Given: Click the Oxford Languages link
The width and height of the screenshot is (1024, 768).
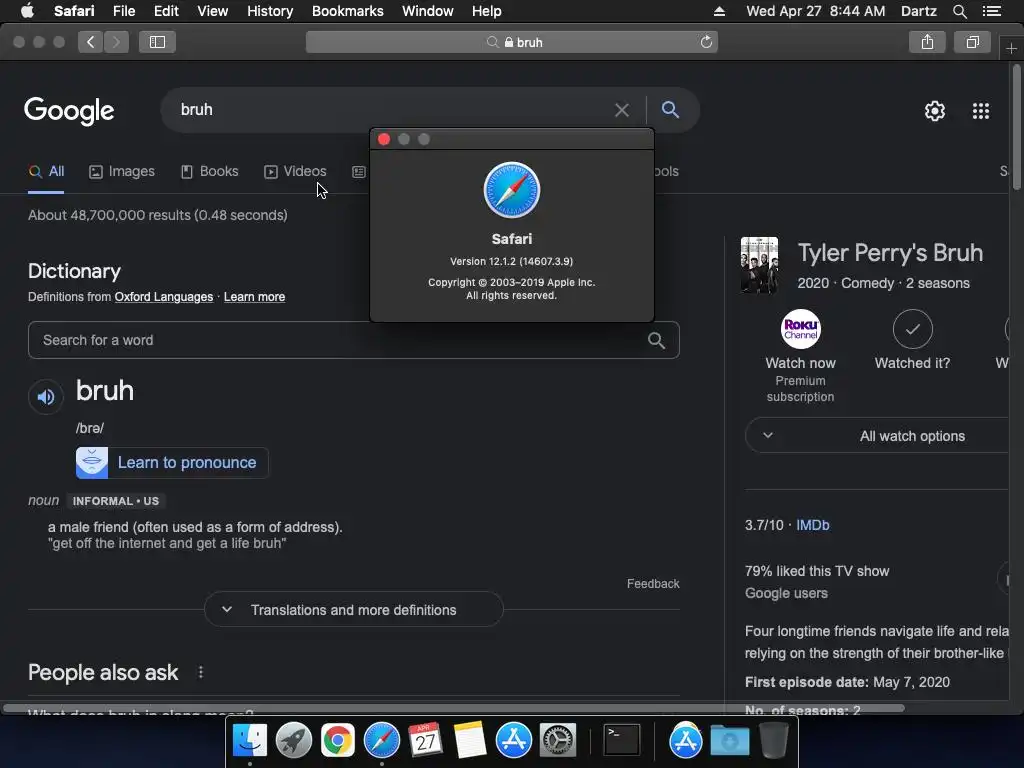Looking at the screenshot, I should 164,297.
